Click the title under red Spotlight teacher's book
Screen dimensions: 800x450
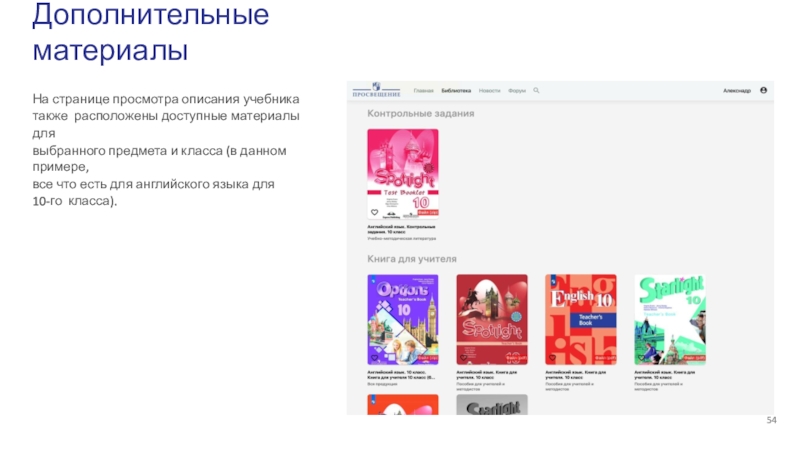(x=487, y=375)
